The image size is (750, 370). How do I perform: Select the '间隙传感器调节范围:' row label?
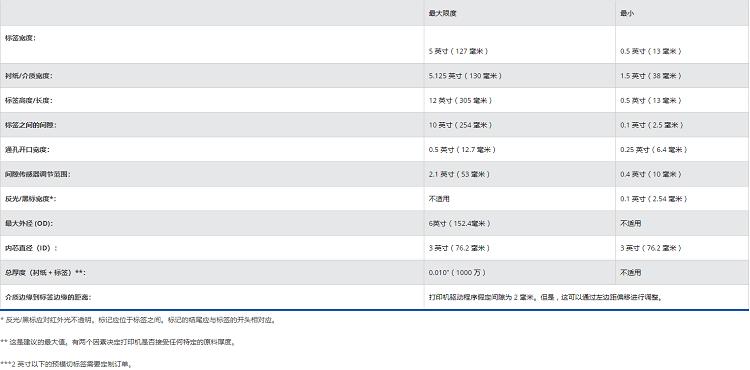coord(38,174)
